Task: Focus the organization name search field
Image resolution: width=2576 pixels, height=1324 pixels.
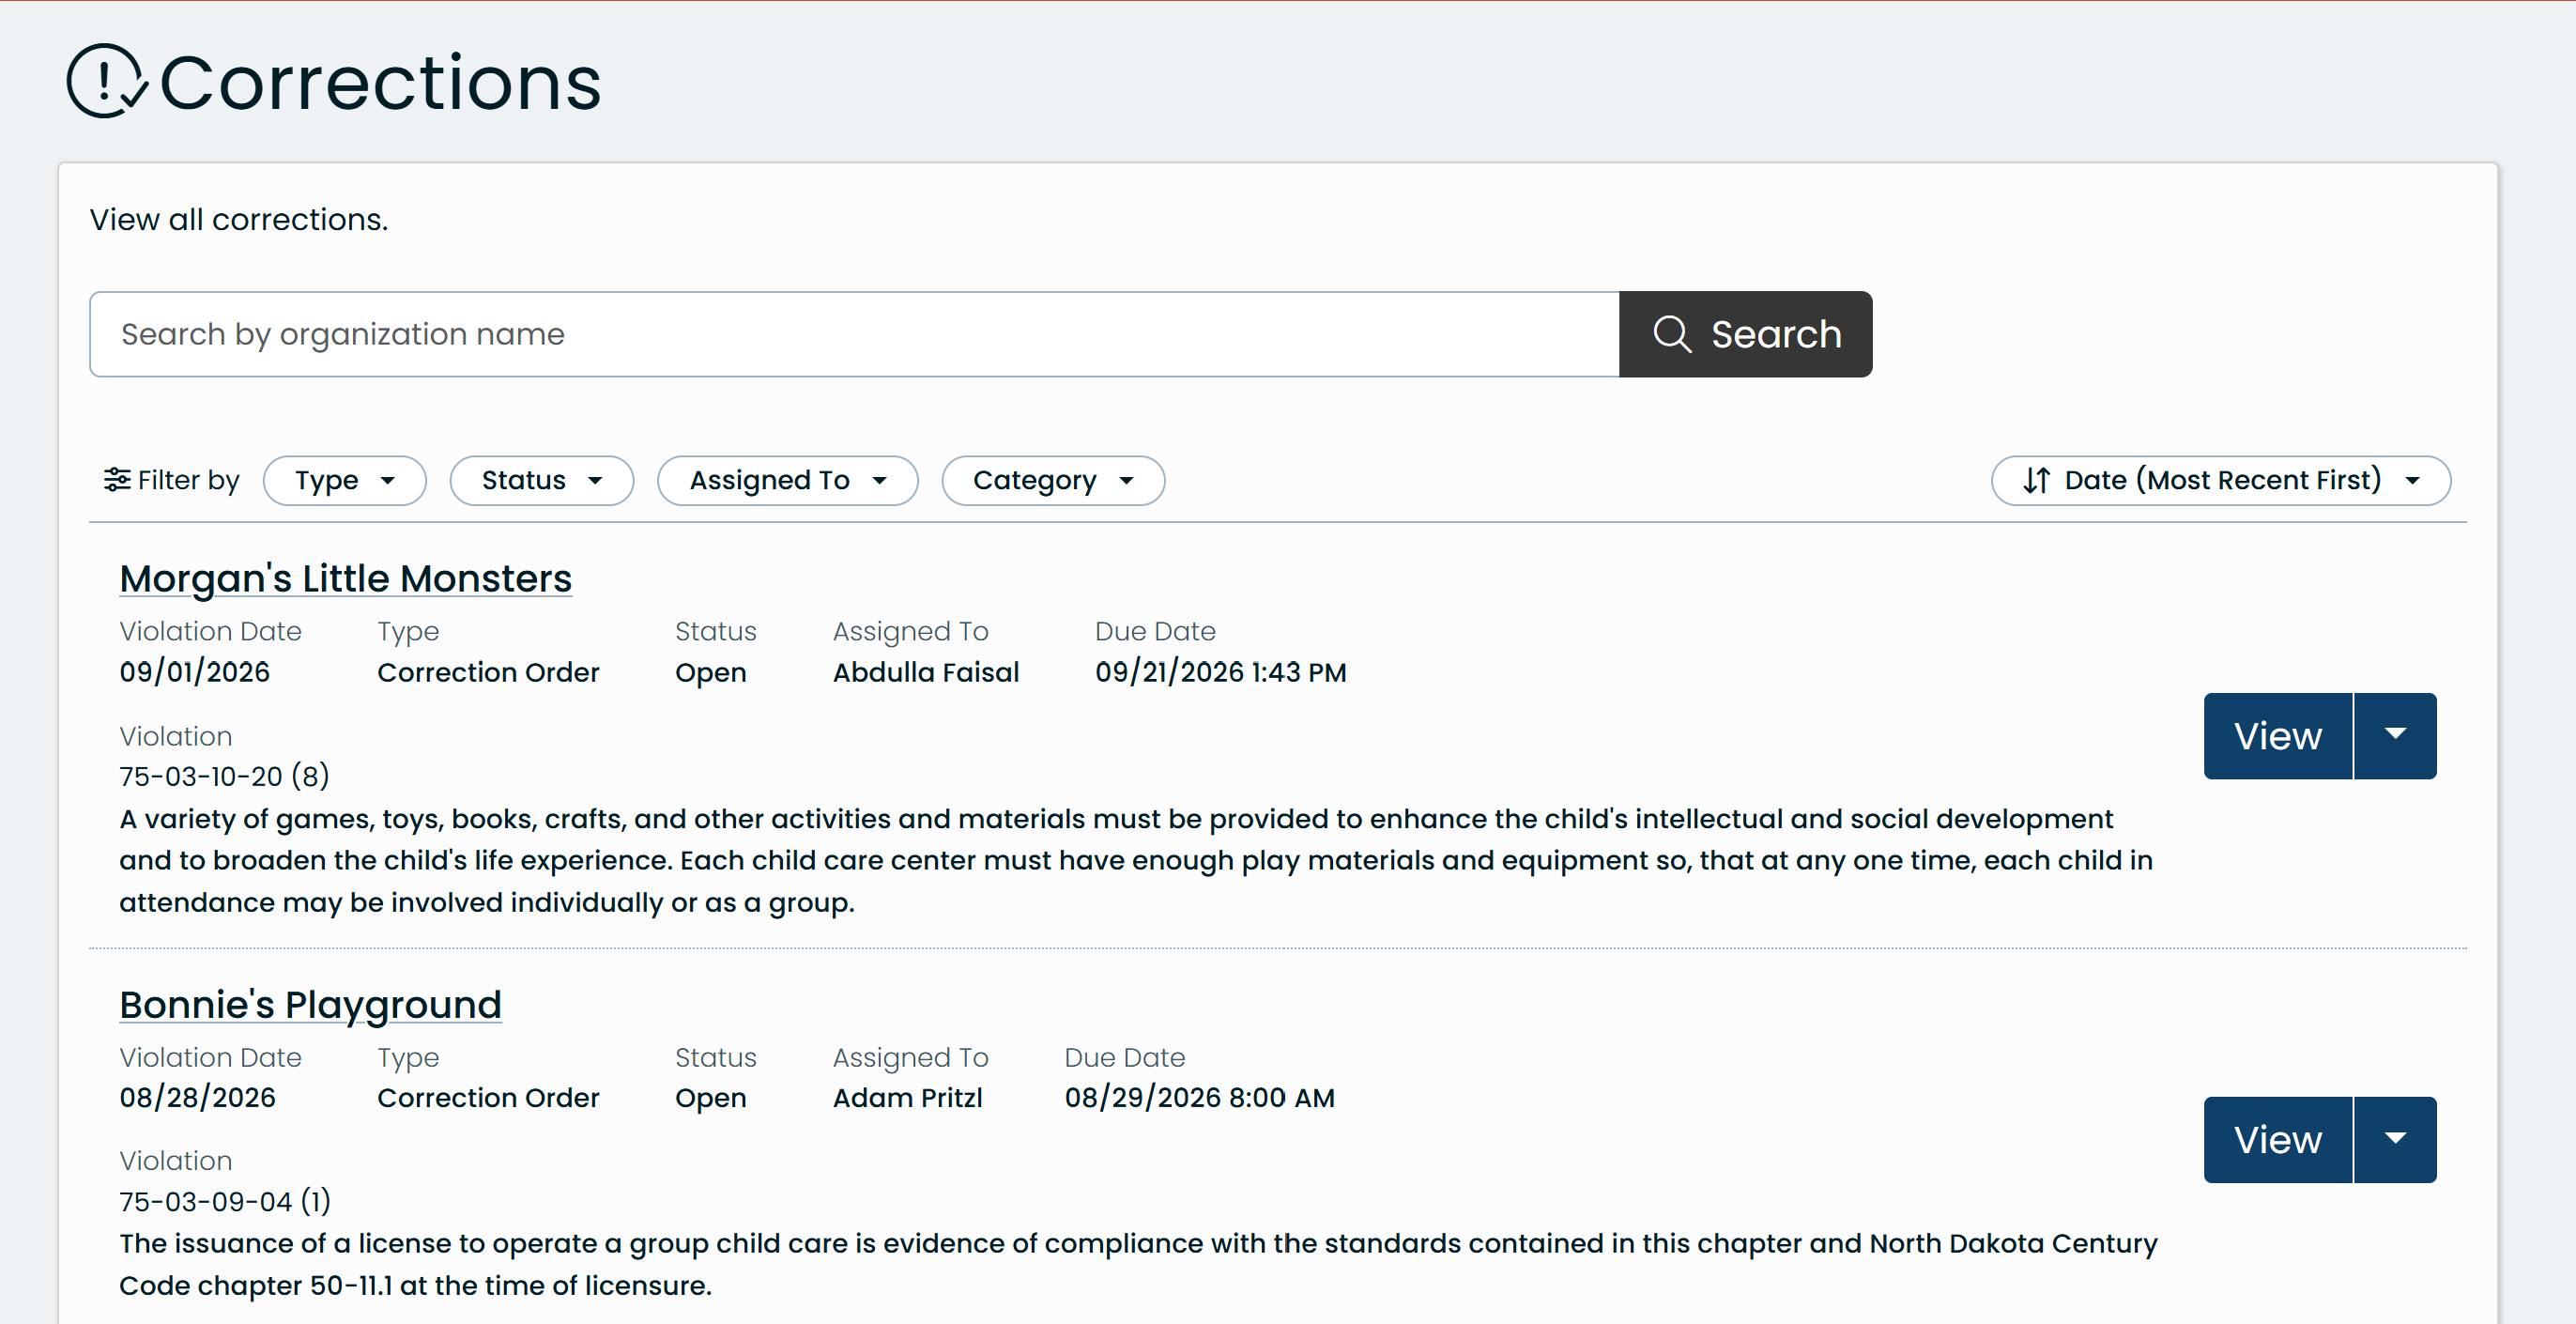Action: [854, 334]
